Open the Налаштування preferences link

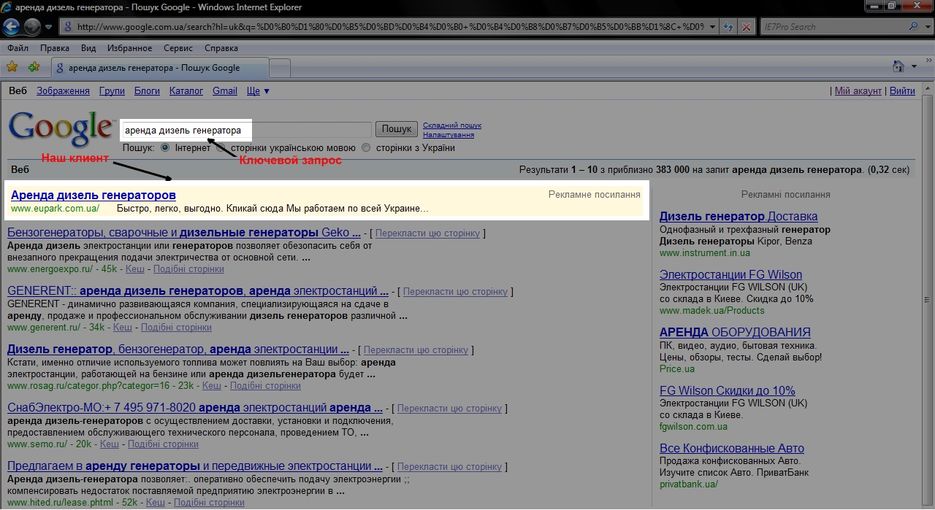tap(448, 135)
